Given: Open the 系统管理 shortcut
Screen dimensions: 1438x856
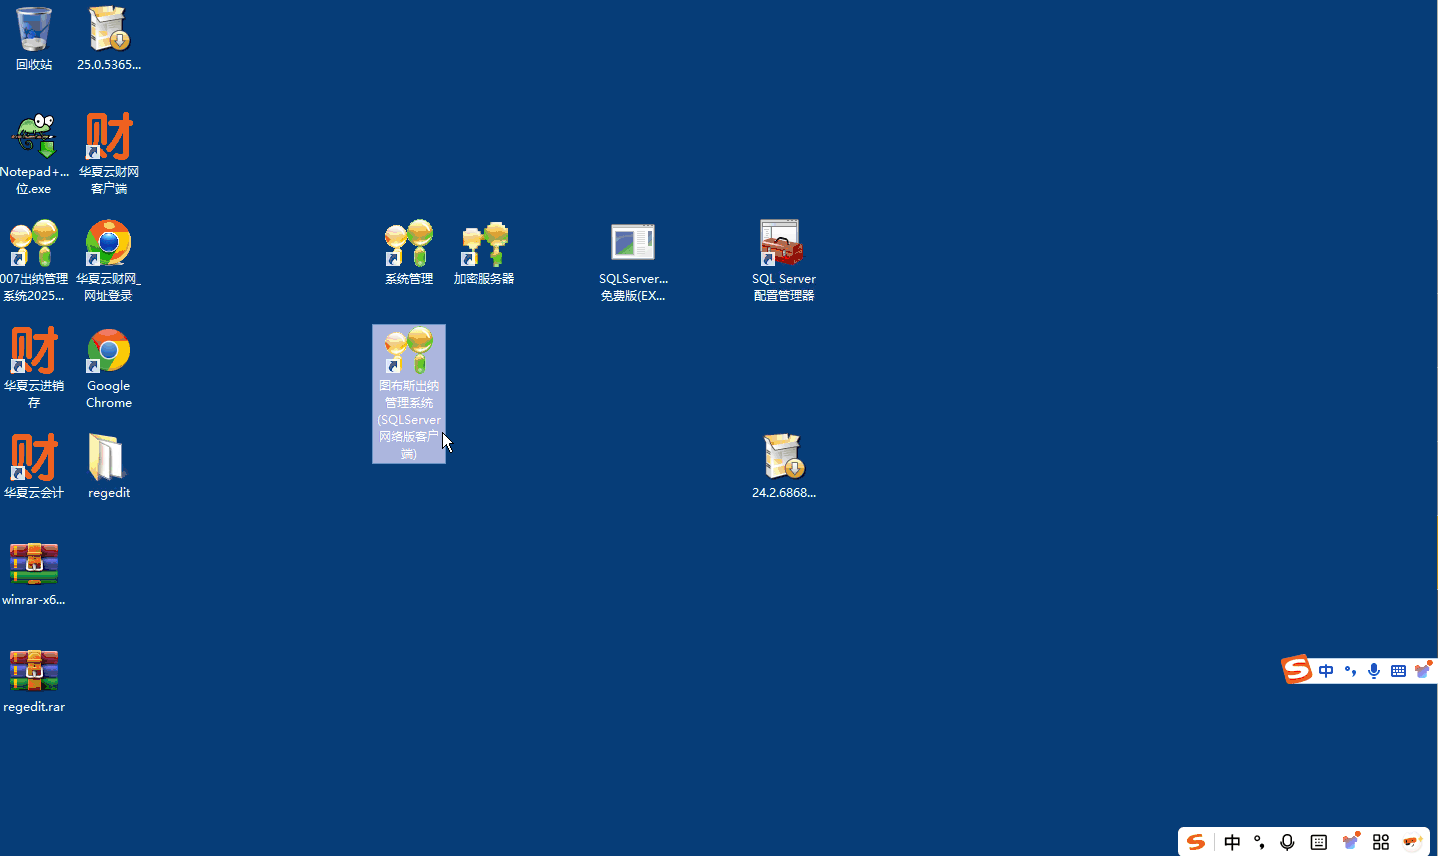Looking at the screenshot, I should (409, 245).
